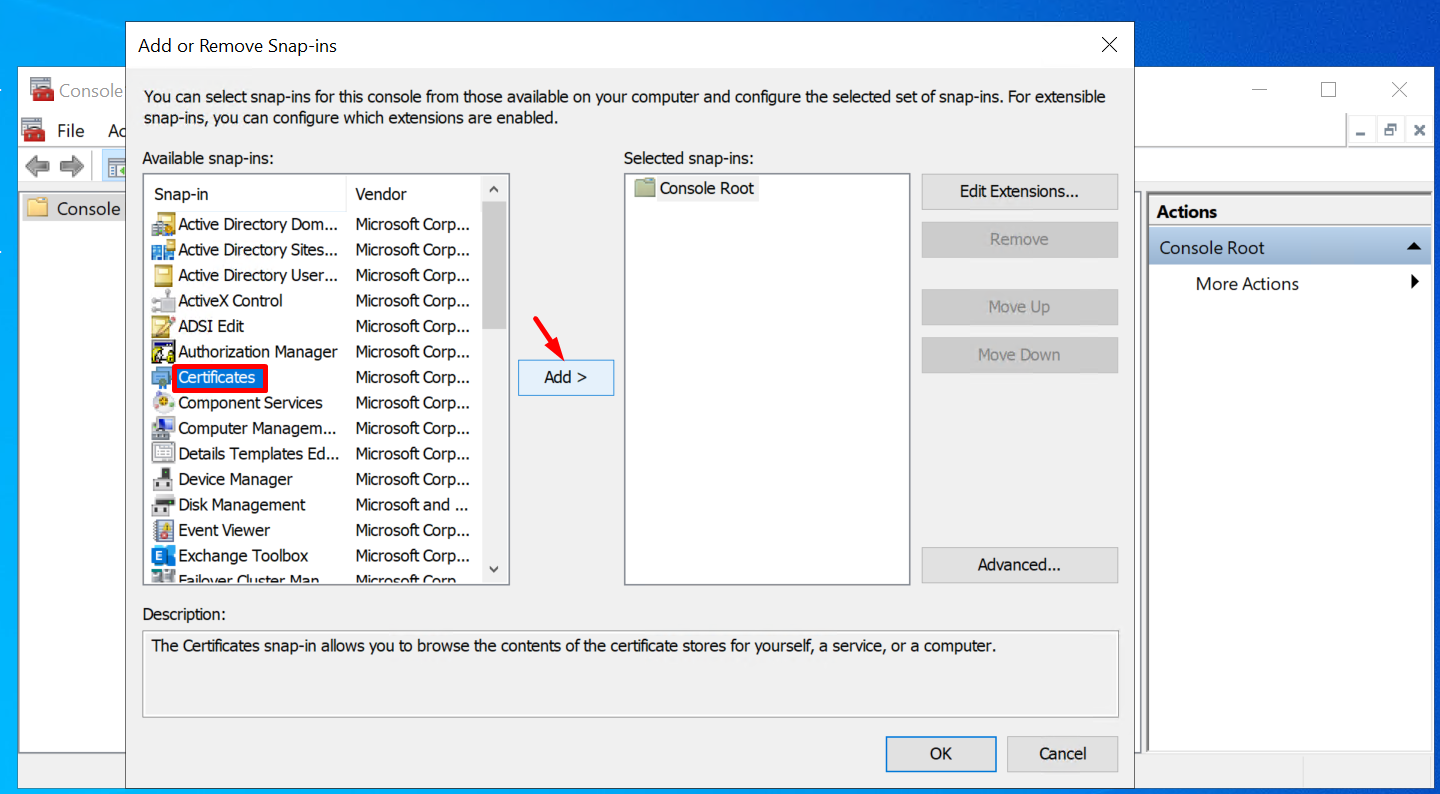Click the Add > button
Image resolution: width=1440 pixels, height=794 pixels.
click(565, 377)
